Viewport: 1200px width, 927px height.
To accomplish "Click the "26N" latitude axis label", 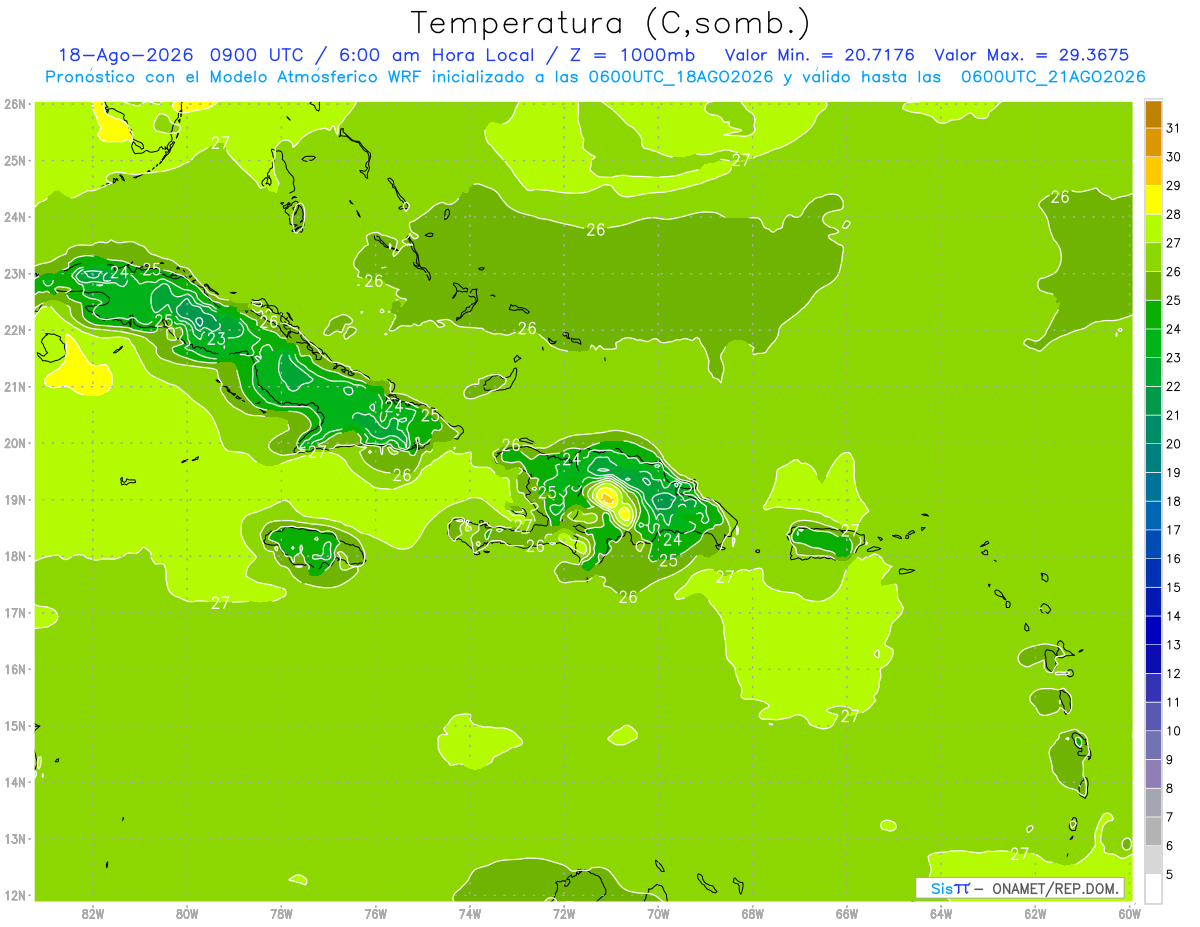I will tap(15, 104).
